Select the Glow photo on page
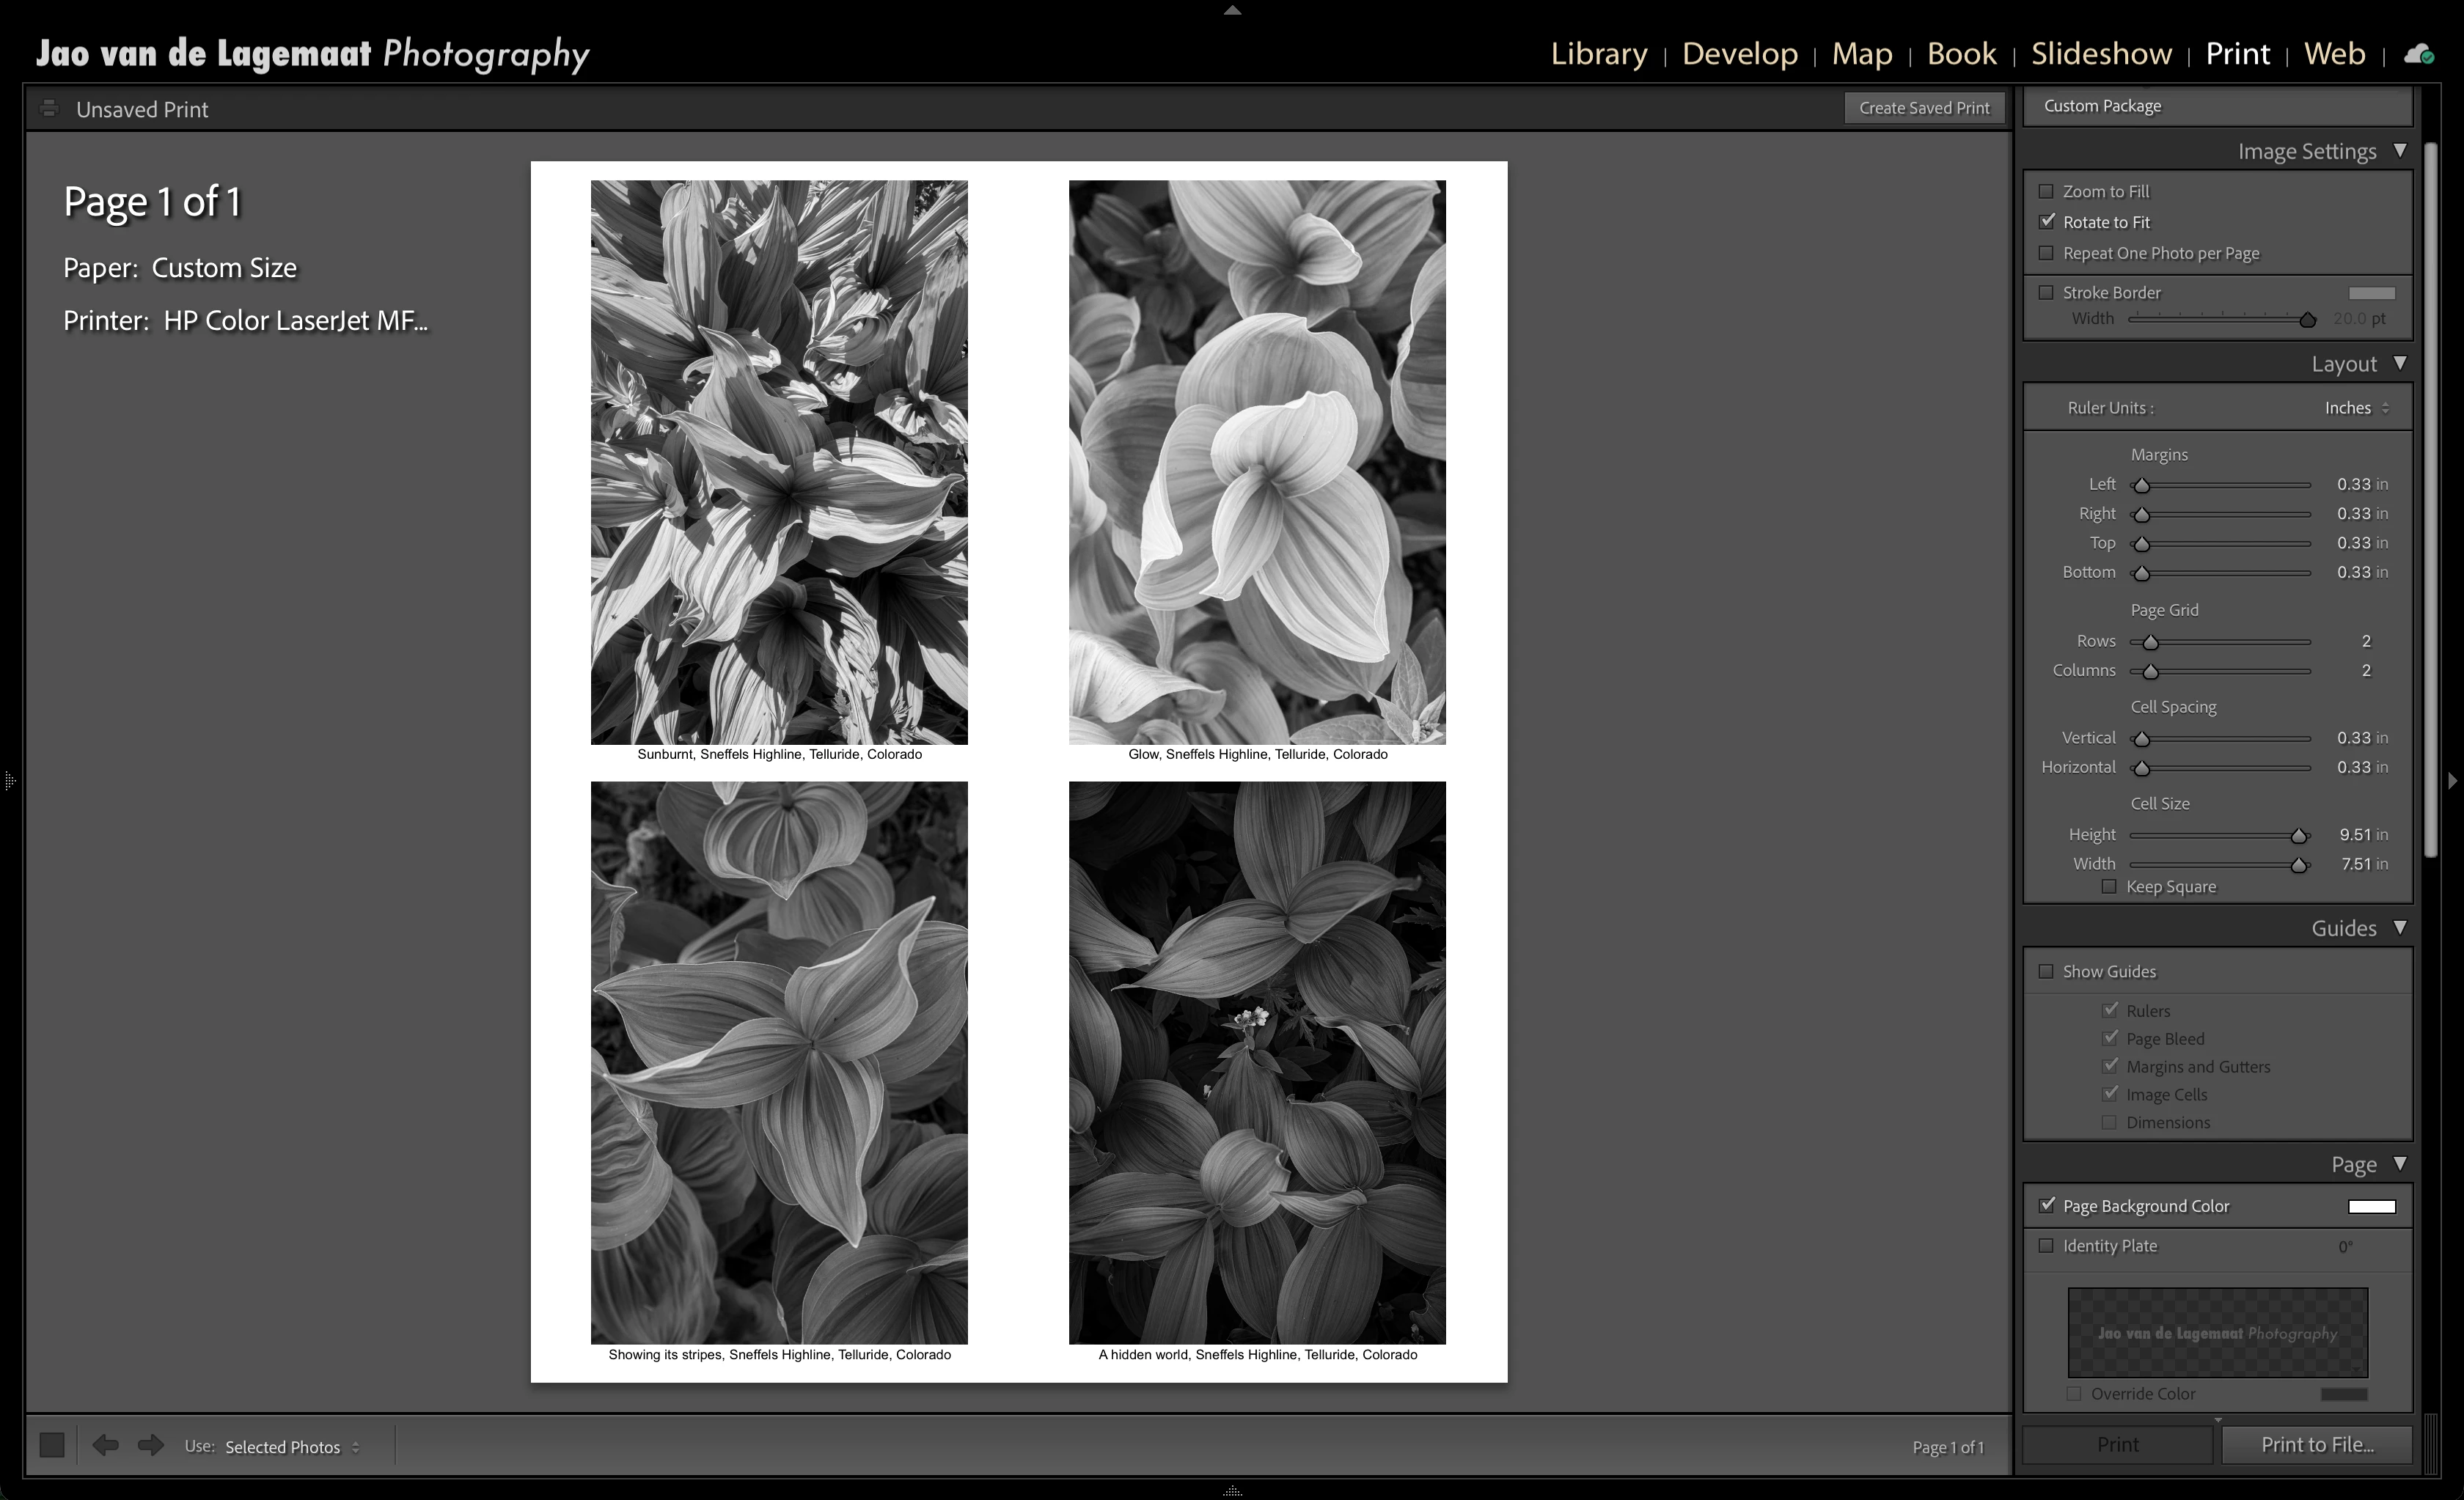The width and height of the screenshot is (2464, 1500). tap(1257, 462)
